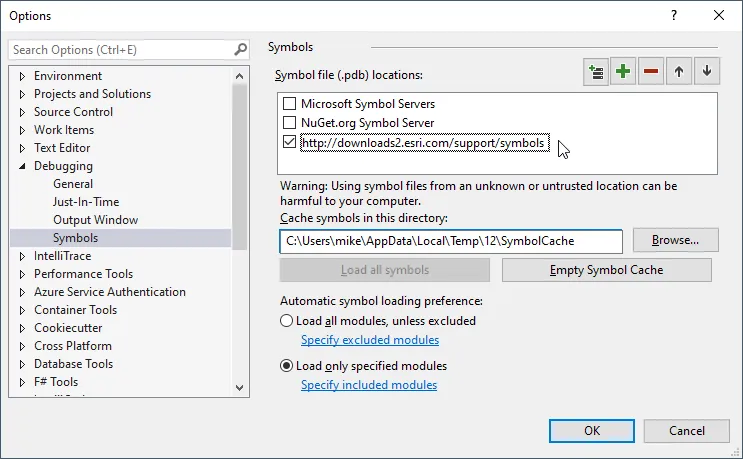Confirm the dialog with OK
743x459 pixels.
pos(591,431)
